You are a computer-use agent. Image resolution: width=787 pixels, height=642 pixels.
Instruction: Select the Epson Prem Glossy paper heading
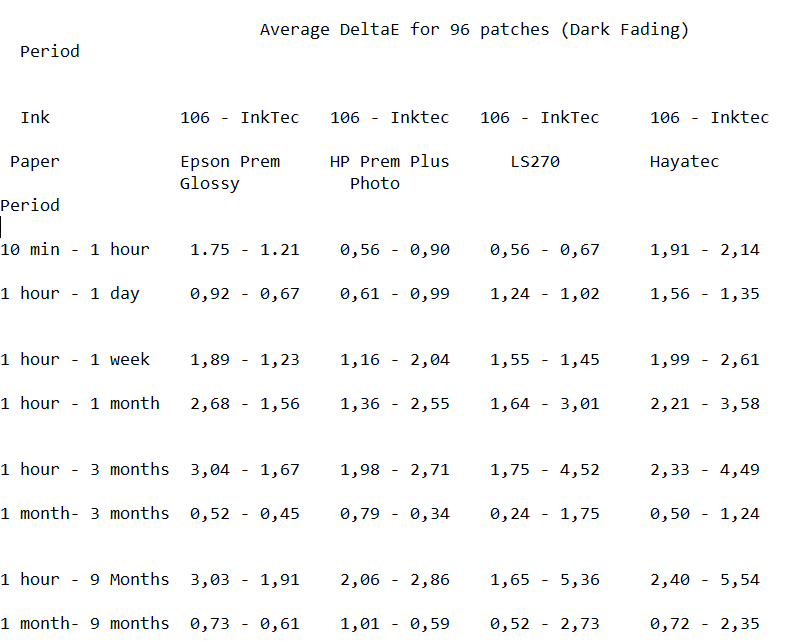click(x=230, y=172)
